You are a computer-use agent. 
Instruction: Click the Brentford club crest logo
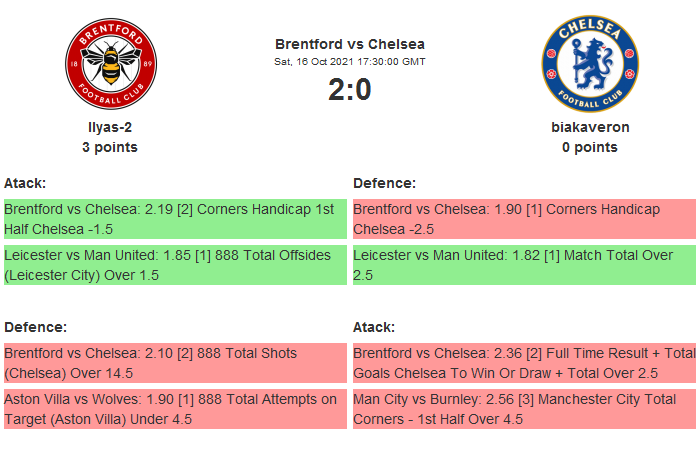click(110, 65)
